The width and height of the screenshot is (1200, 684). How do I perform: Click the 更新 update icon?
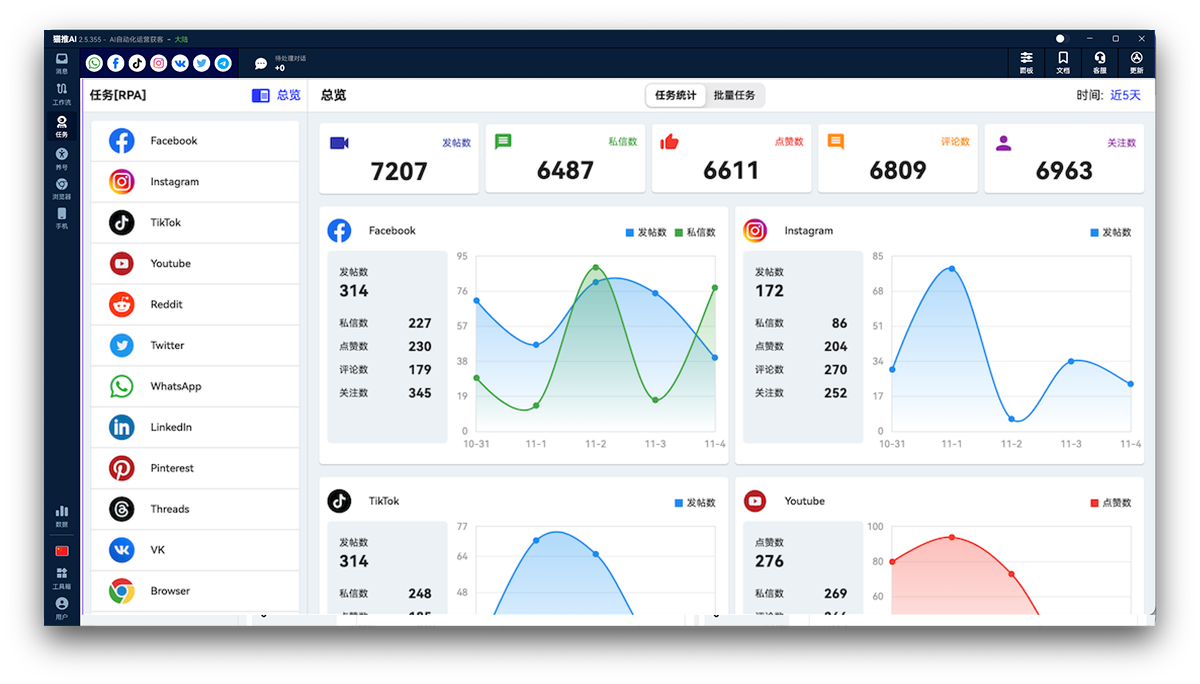[x=1137, y=62]
